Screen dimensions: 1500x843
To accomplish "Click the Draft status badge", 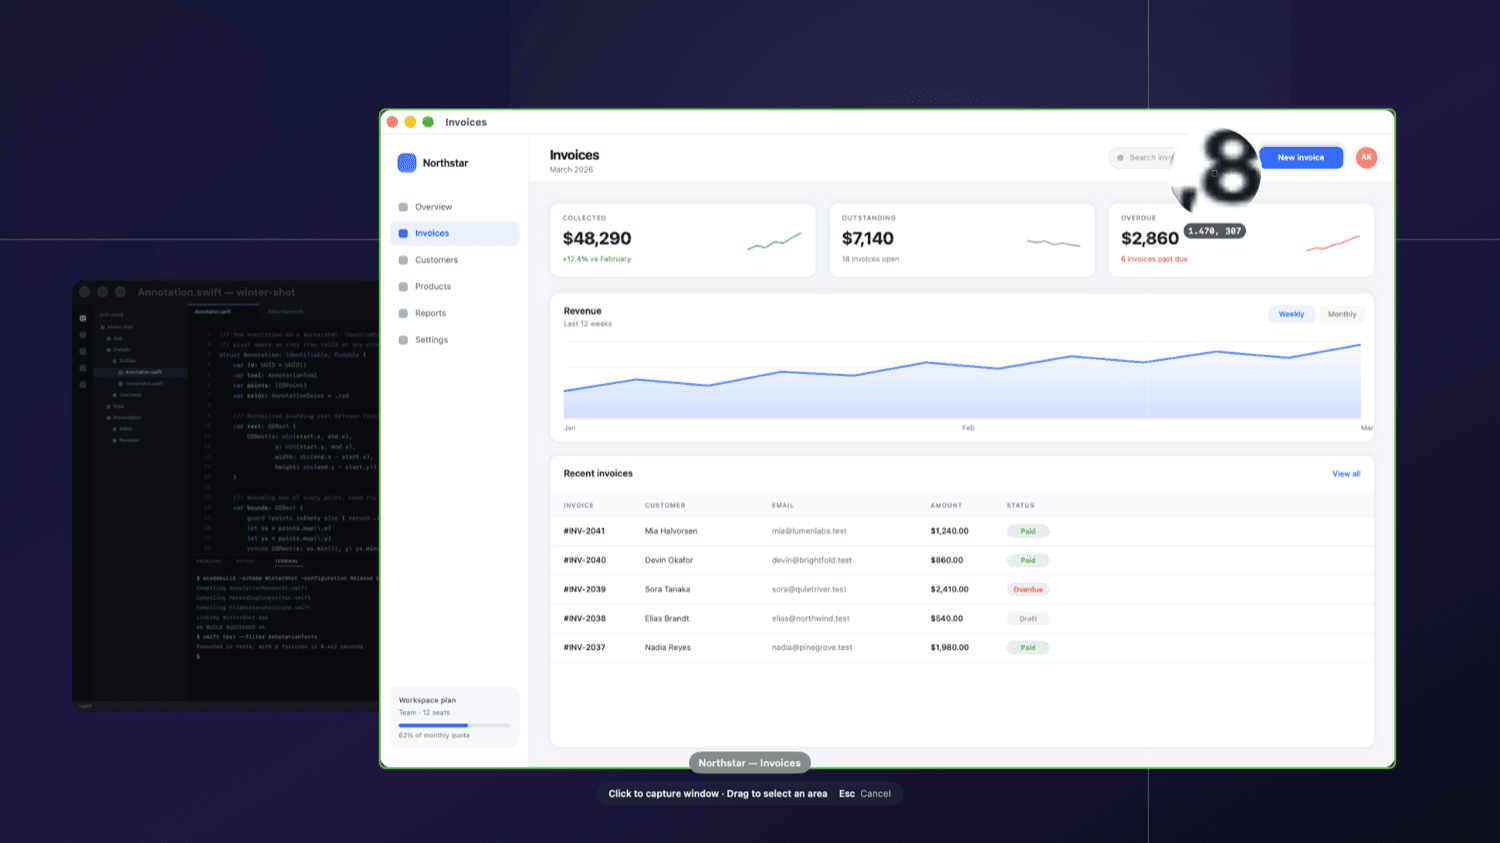I will 1028,618.
